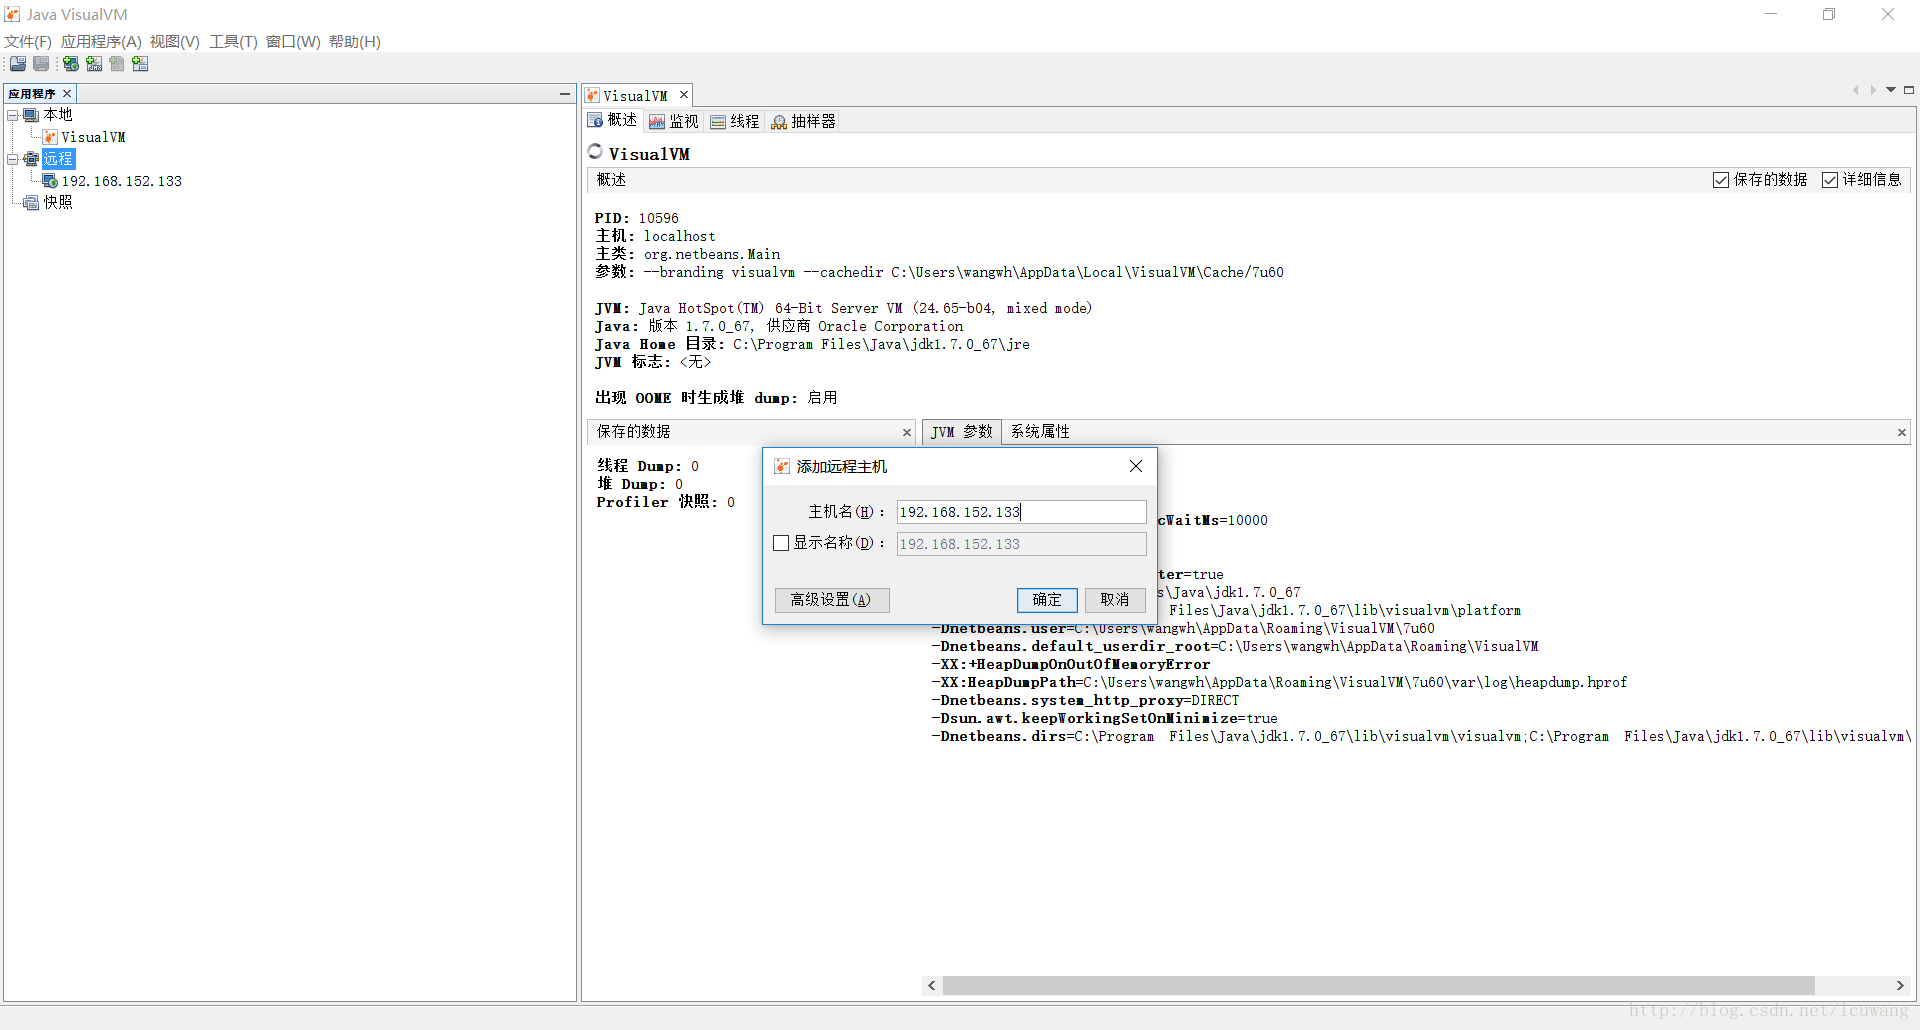Close the 添加远程主机 dialog
1920x1030 pixels.
(x=1136, y=466)
